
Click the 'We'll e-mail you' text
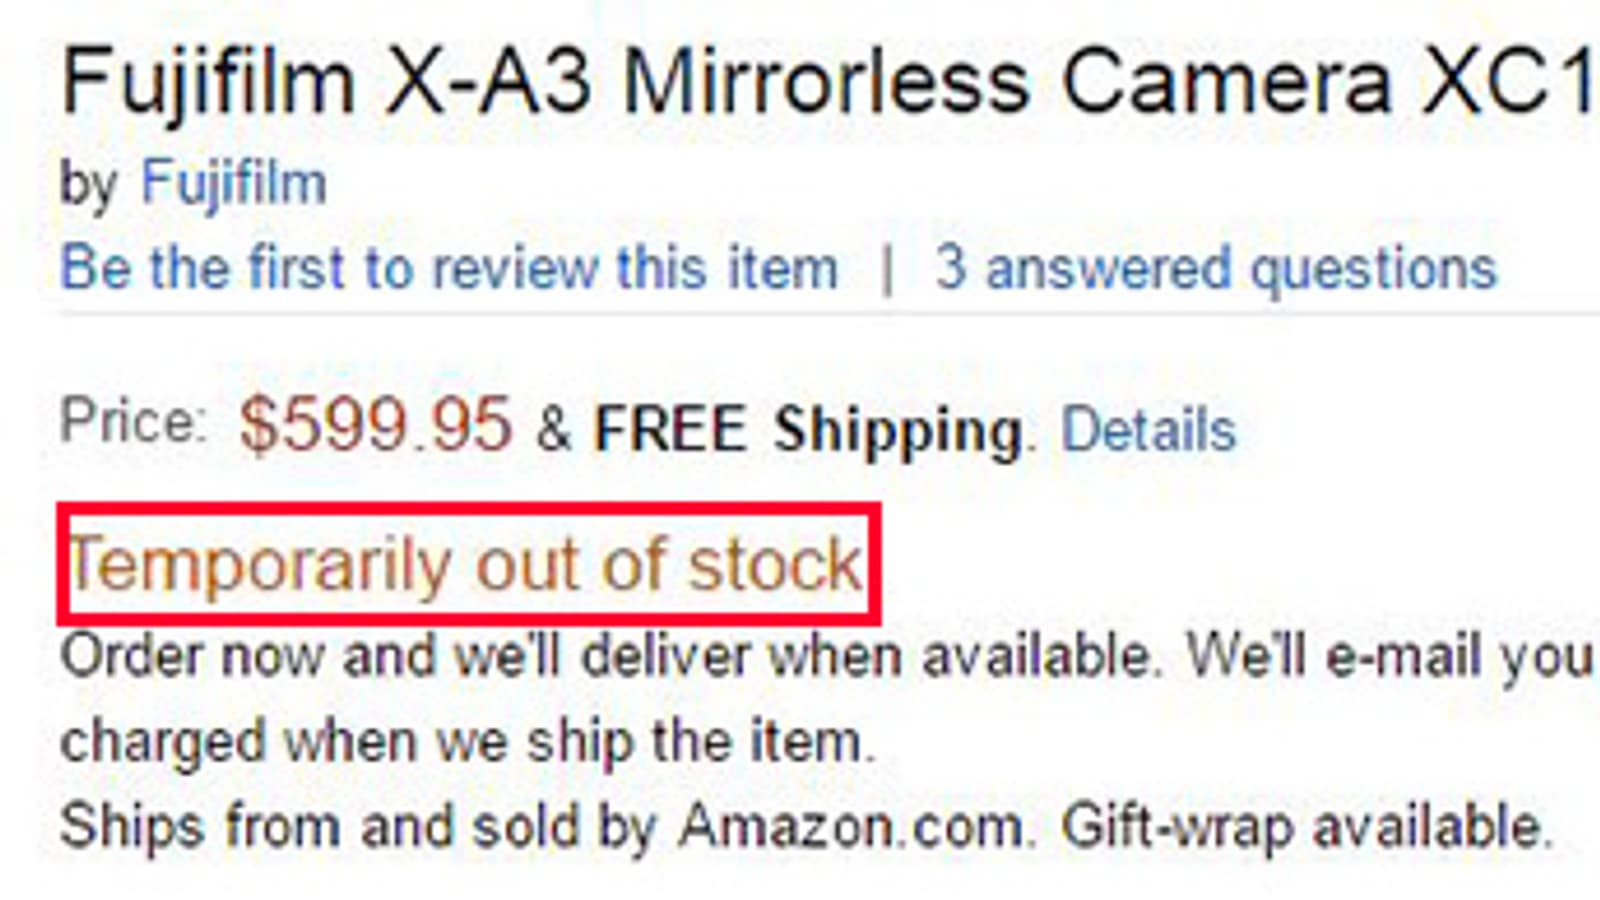tap(1388, 657)
